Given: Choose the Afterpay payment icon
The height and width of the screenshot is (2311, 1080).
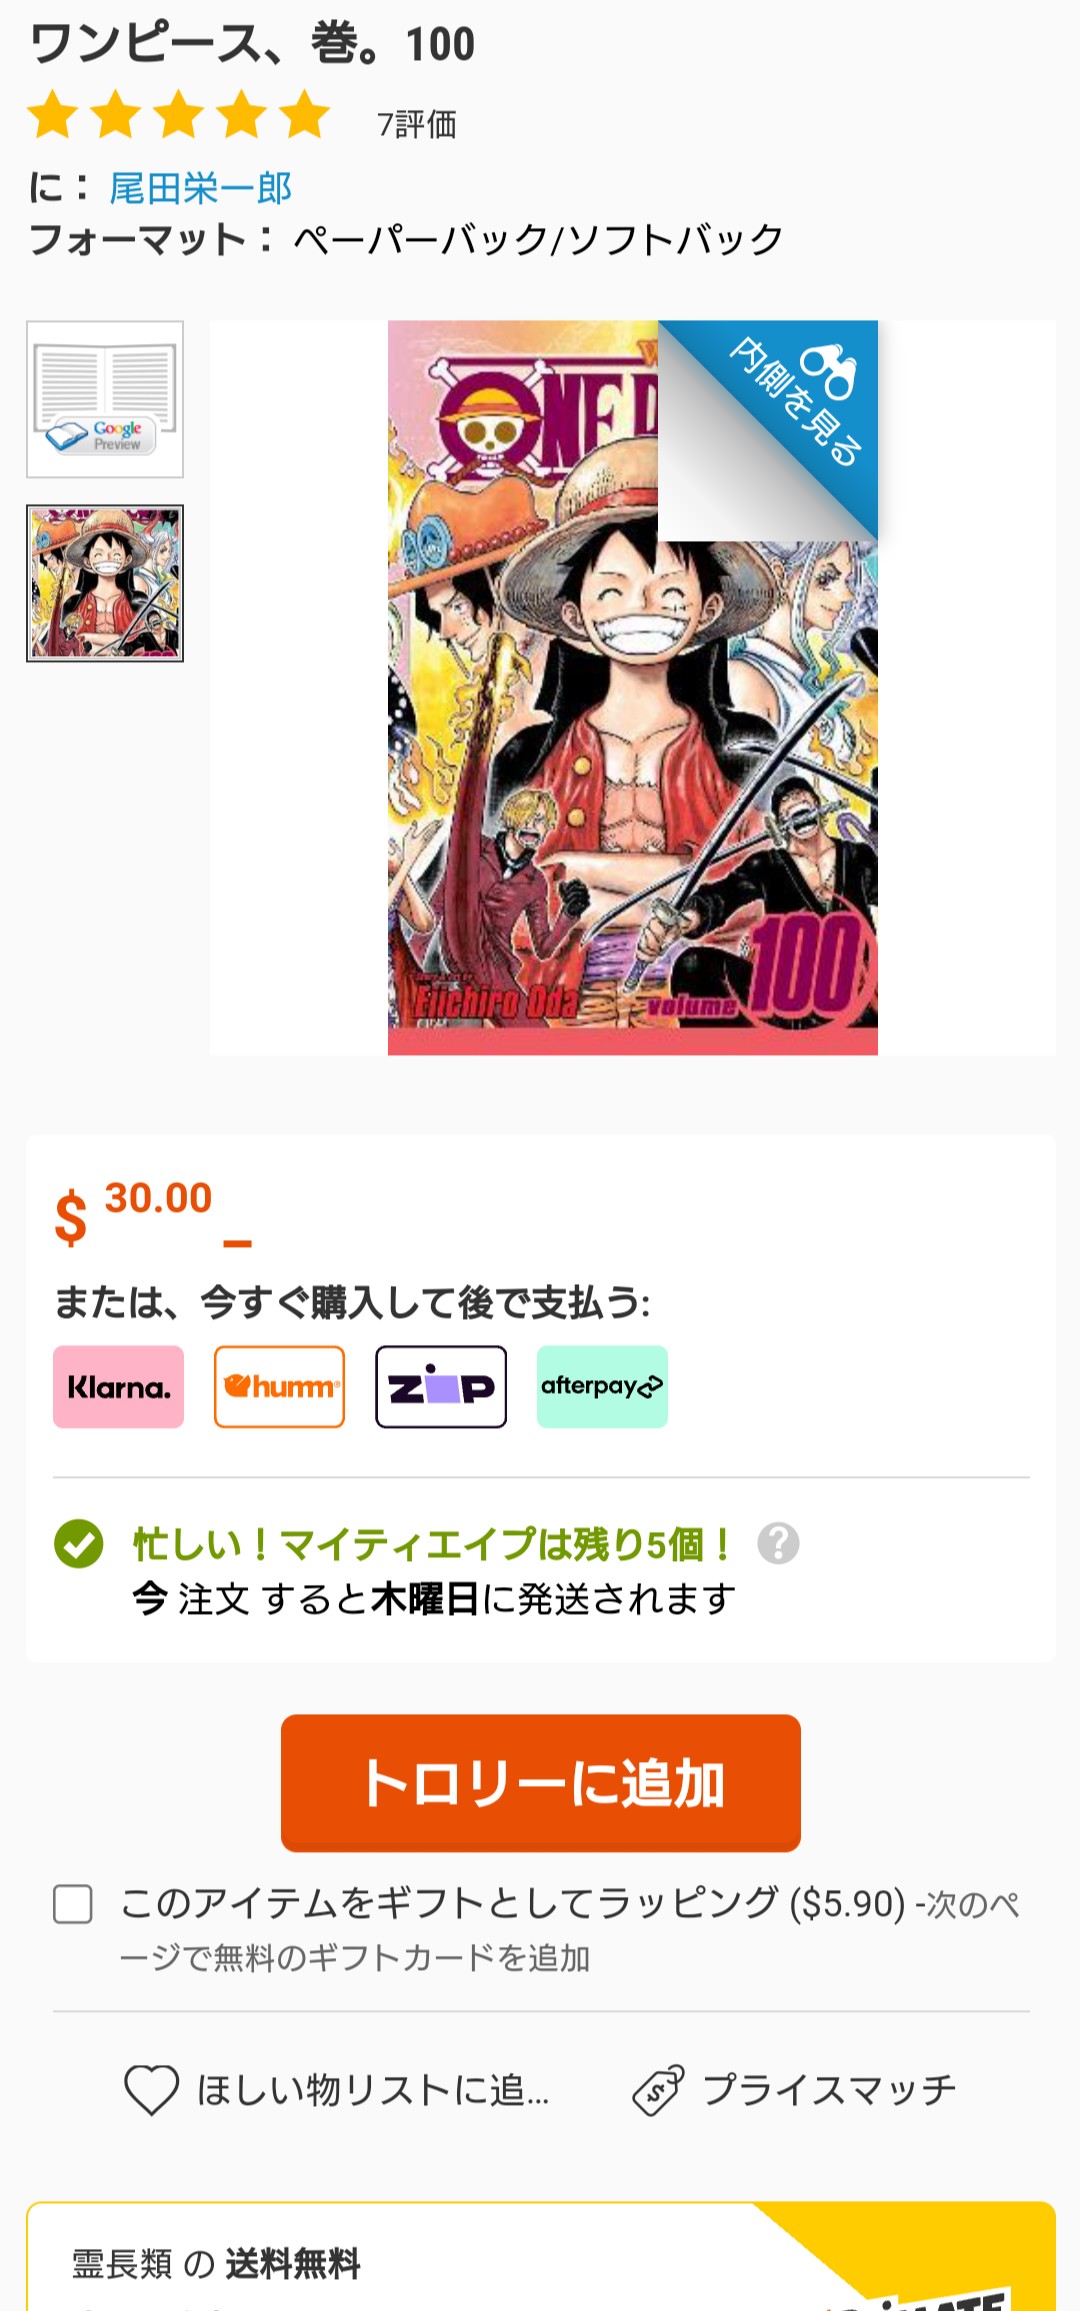Looking at the screenshot, I should point(602,1386).
